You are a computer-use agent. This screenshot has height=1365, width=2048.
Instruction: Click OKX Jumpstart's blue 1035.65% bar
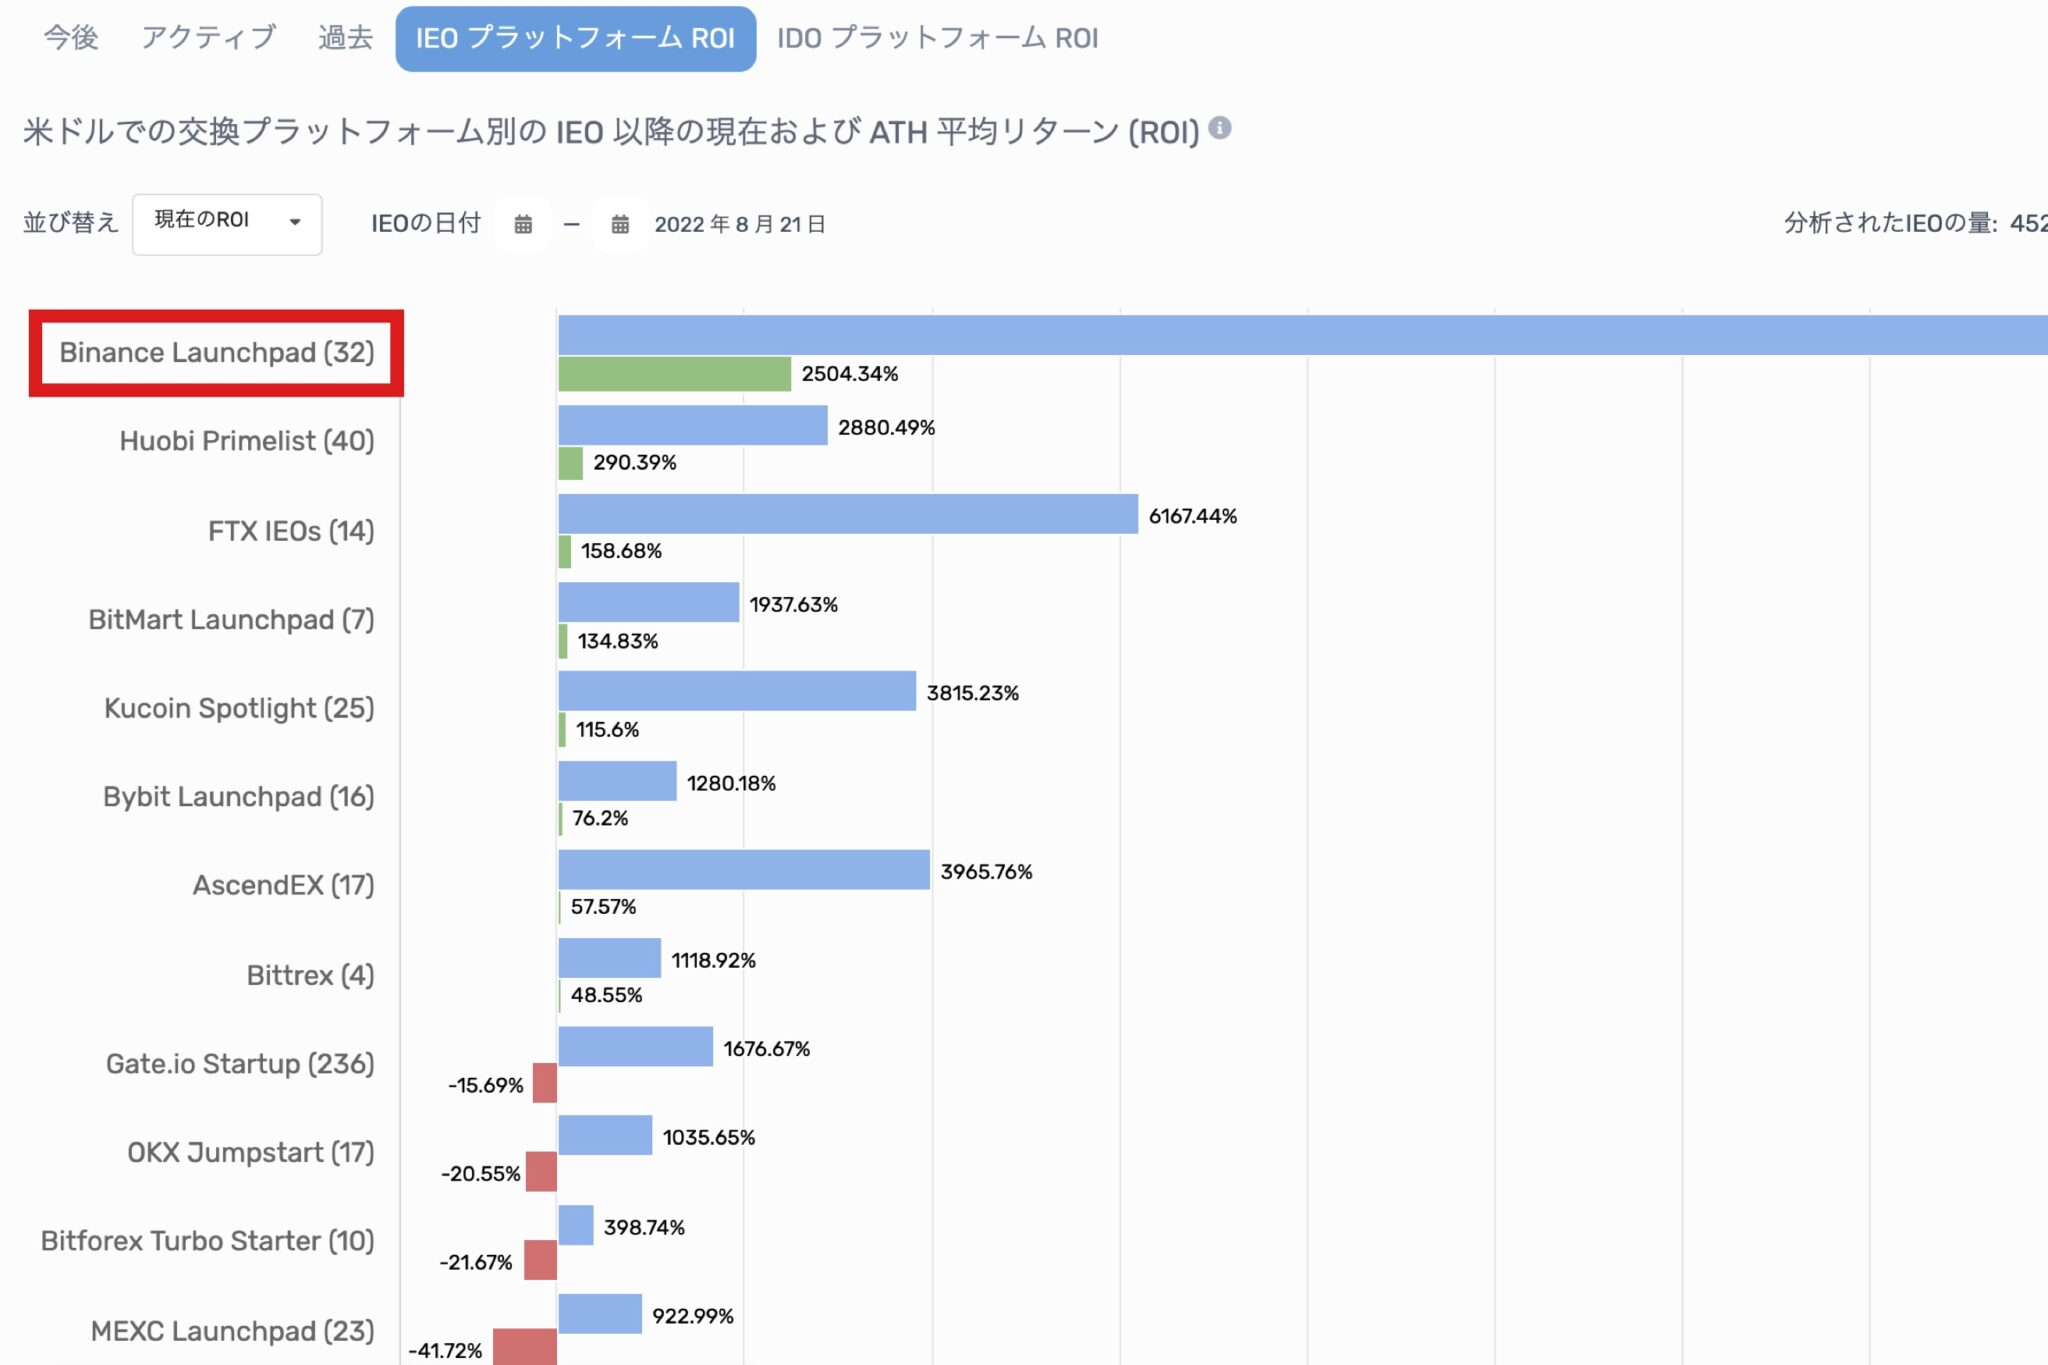coord(605,1135)
